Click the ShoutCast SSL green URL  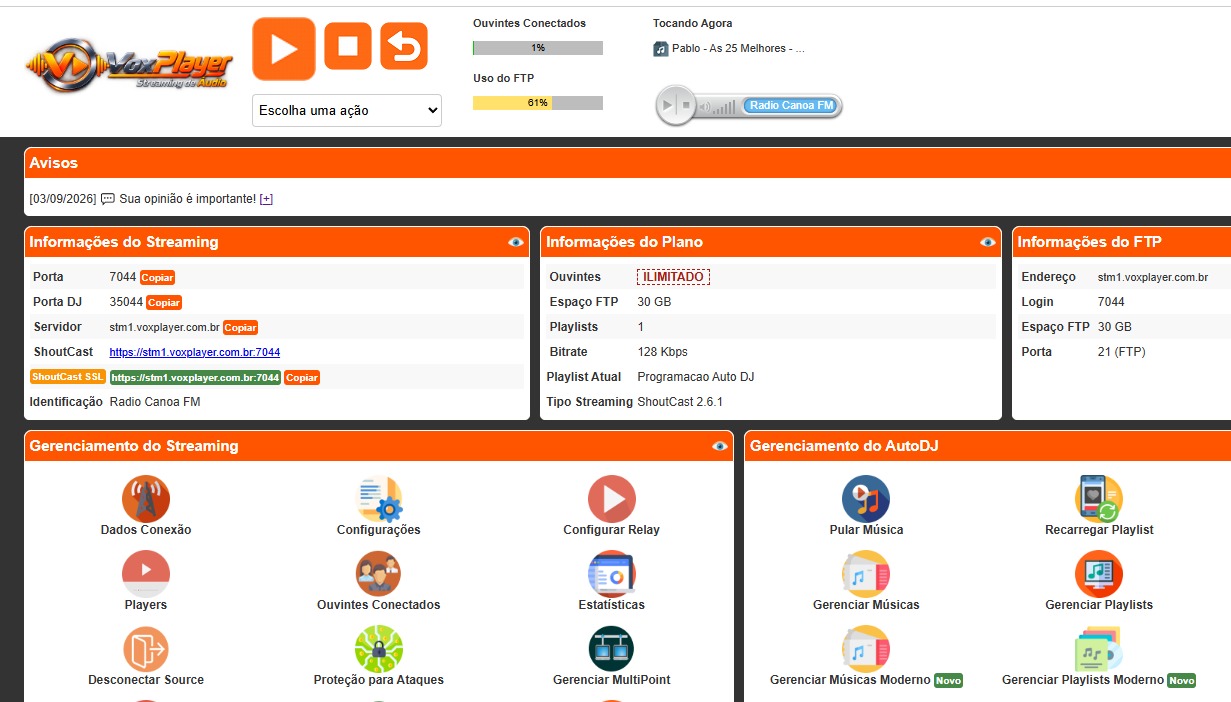click(195, 377)
